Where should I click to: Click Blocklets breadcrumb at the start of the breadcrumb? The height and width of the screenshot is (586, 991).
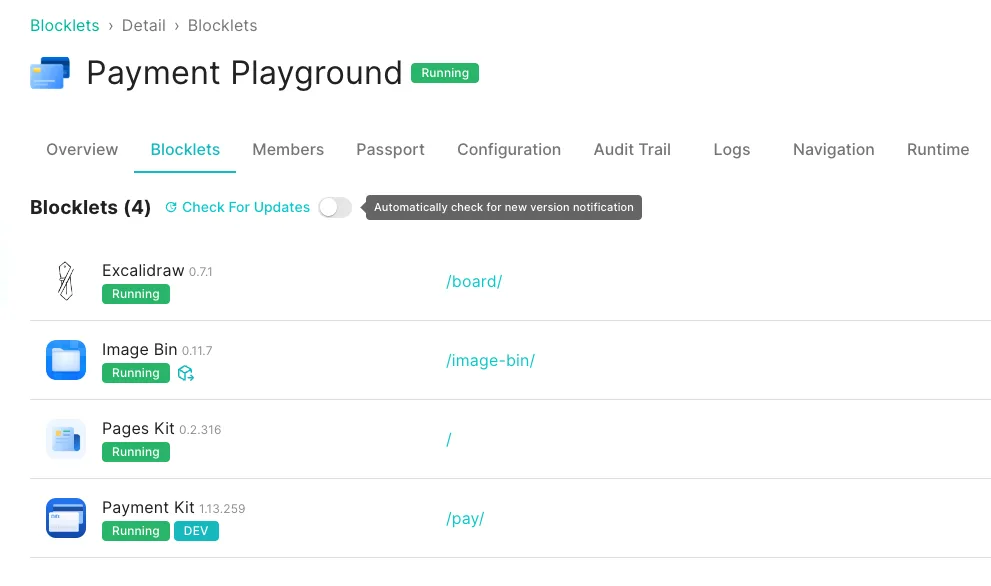(64, 25)
